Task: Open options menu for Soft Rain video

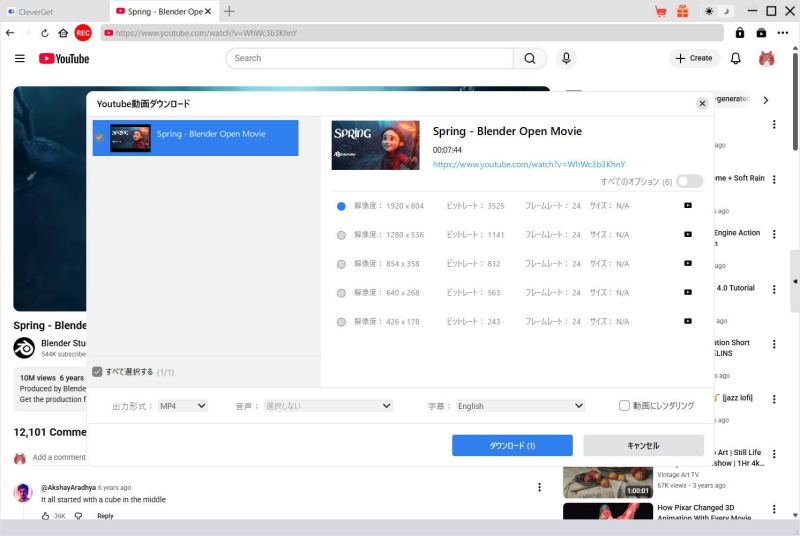Action: point(774,180)
